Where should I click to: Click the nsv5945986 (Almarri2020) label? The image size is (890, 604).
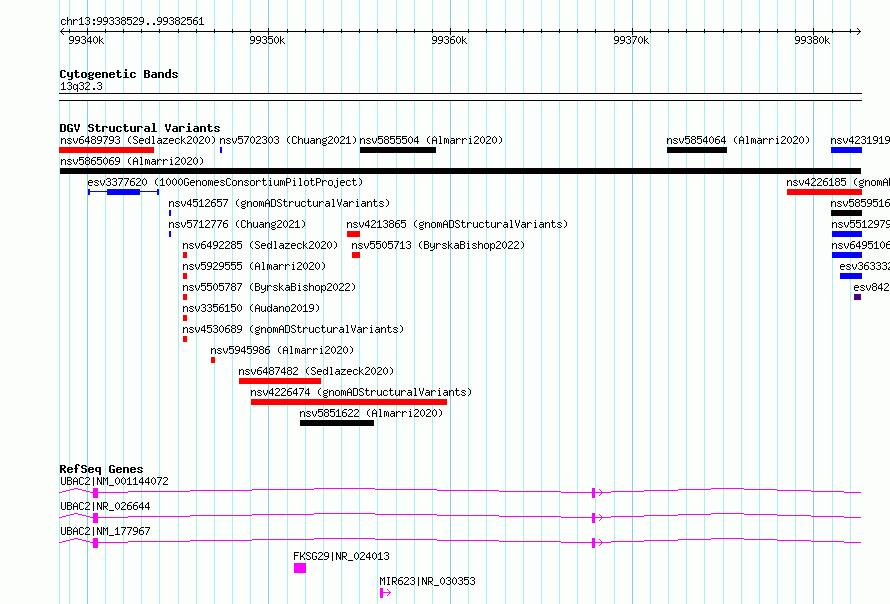[282, 350]
